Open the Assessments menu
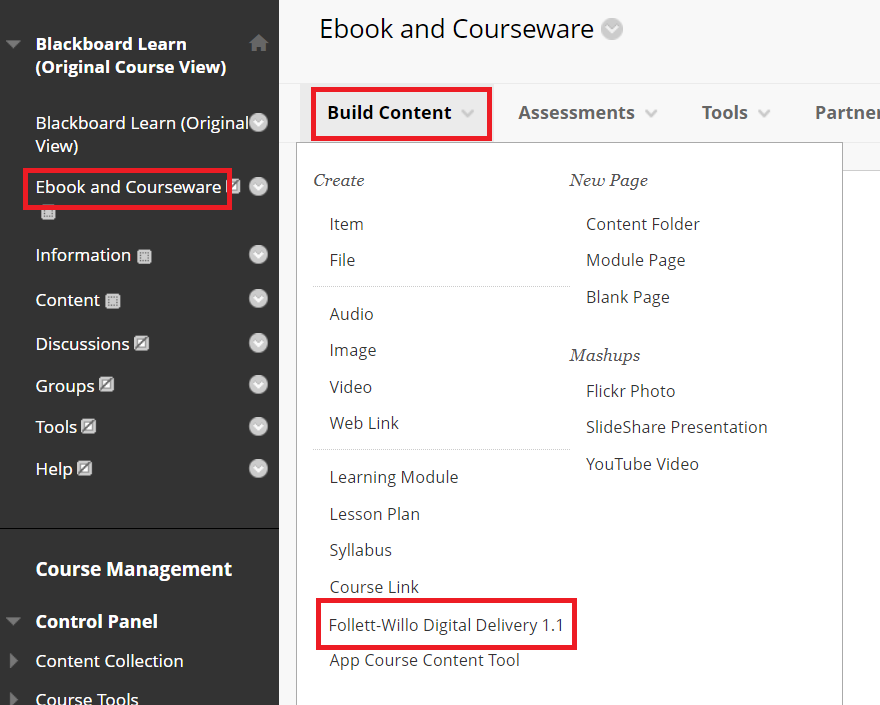880x705 pixels. click(576, 112)
